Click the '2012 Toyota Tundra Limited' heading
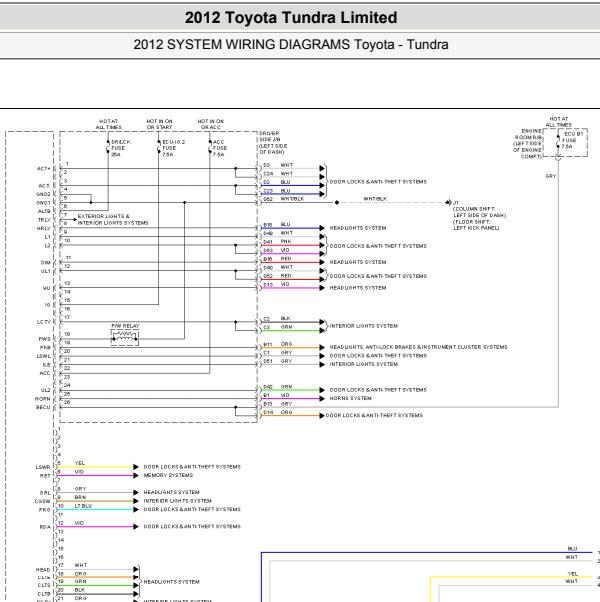This screenshot has width=600, height=602. click(291, 18)
